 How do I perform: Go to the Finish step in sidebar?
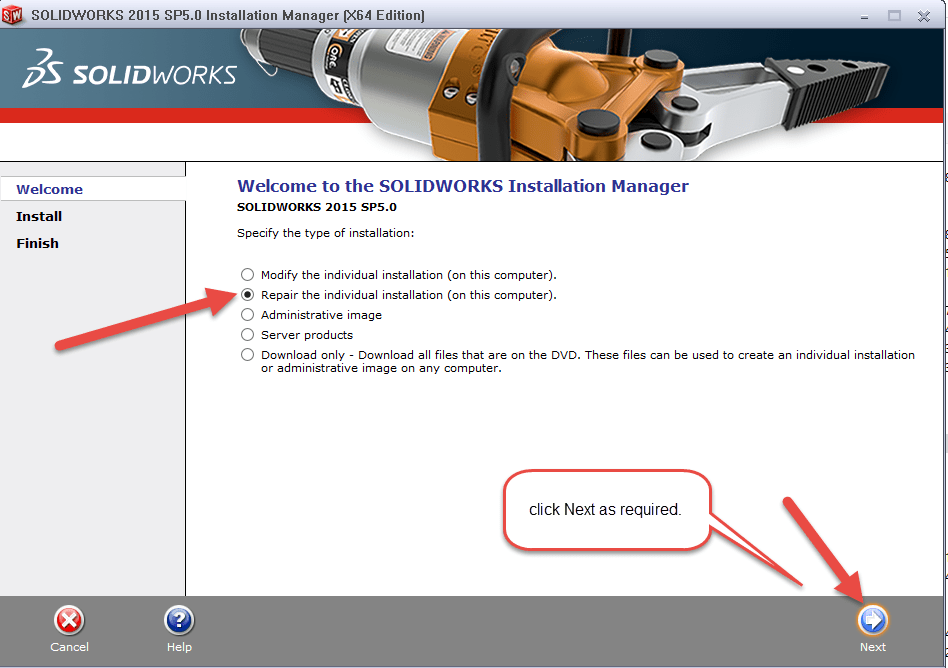coord(37,244)
